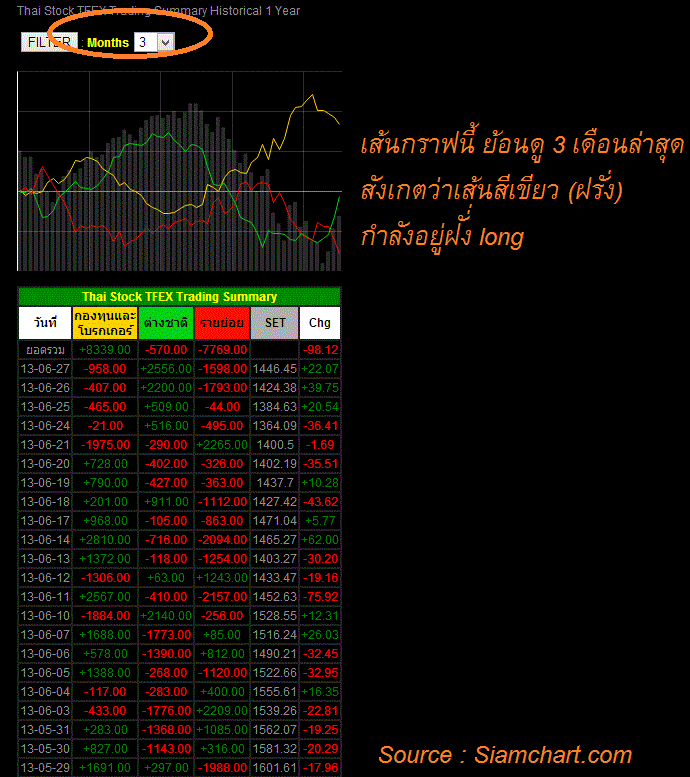Select the date cell 13-06-07
The width and height of the screenshot is (690, 777).
click(x=45, y=635)
